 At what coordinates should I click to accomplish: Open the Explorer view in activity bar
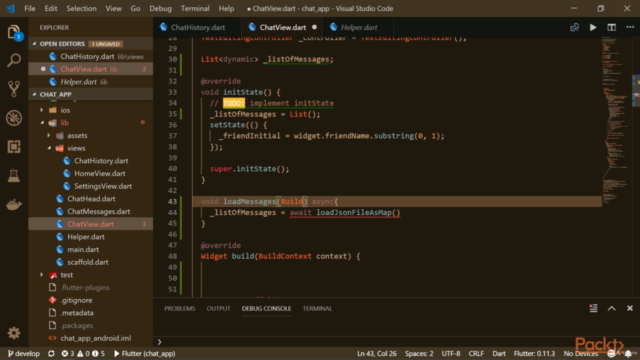14,32
